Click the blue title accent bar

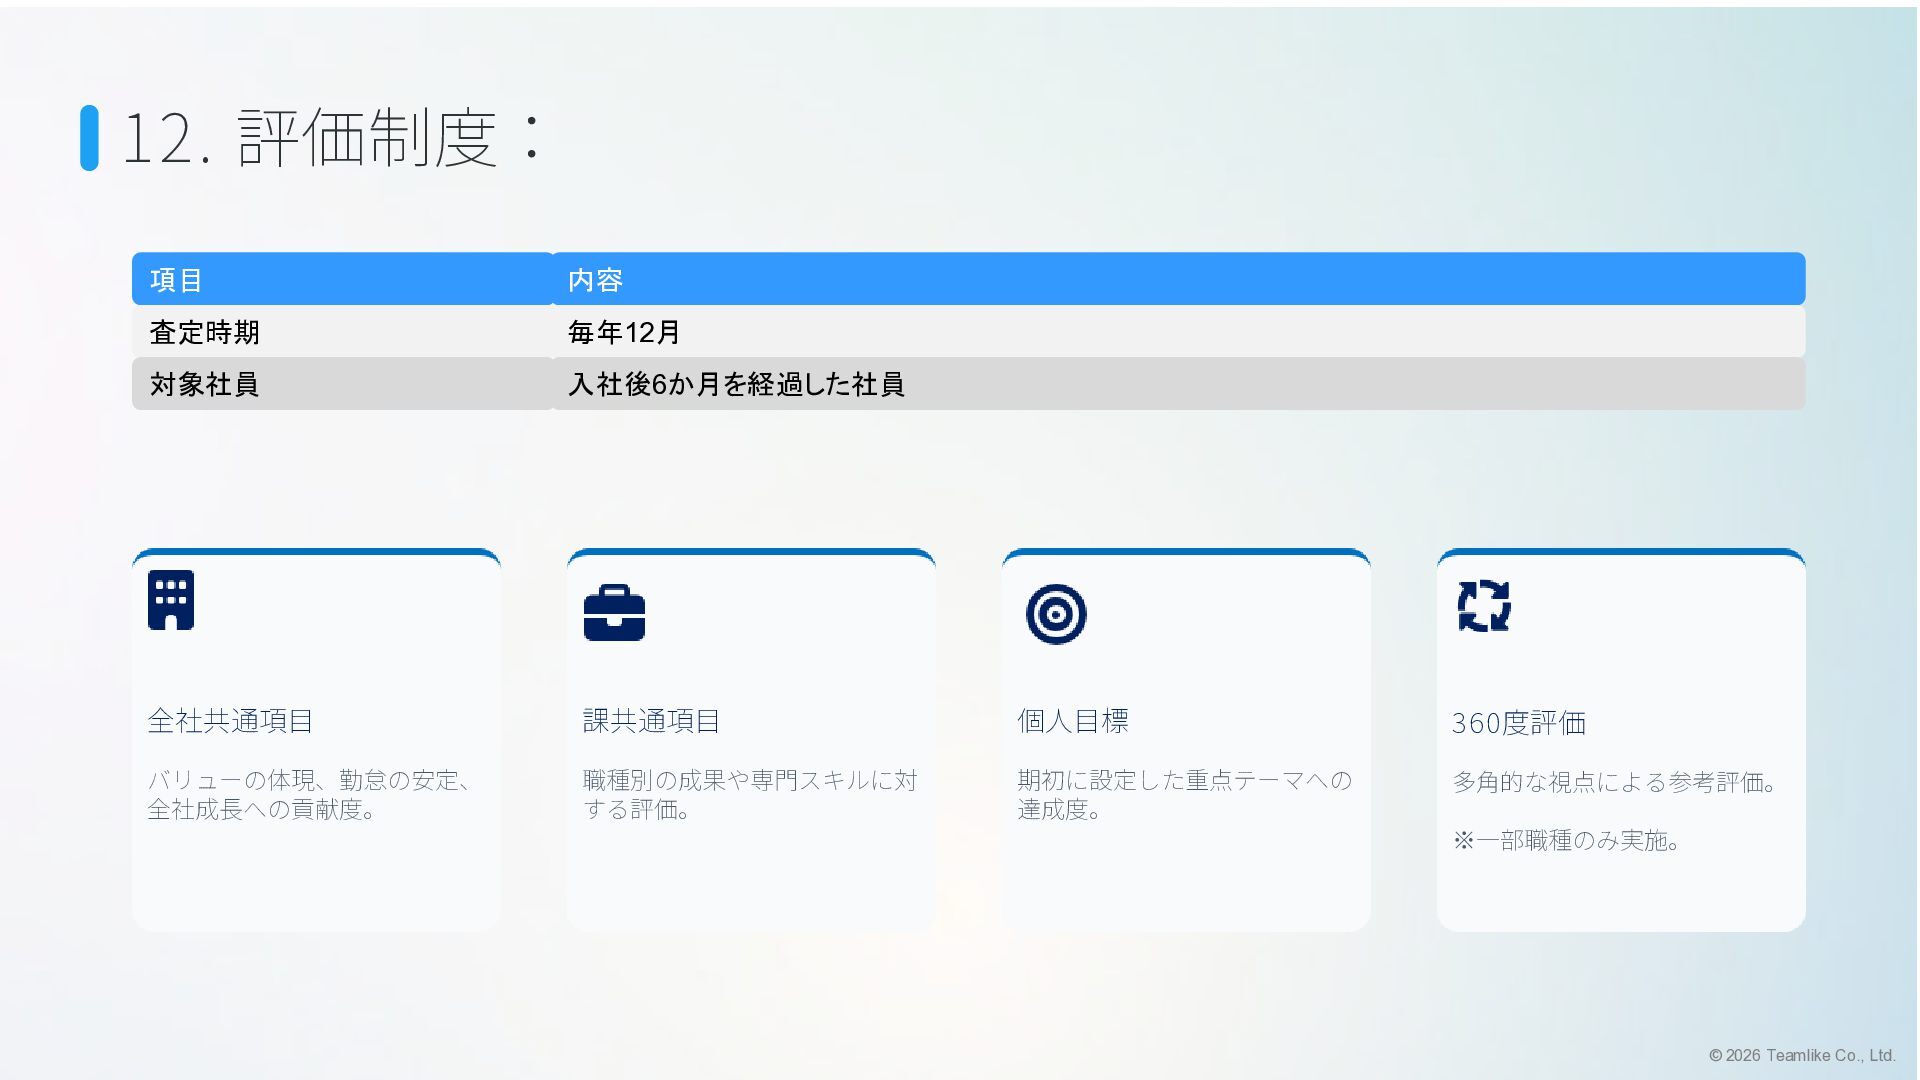(x=89, y=138)
